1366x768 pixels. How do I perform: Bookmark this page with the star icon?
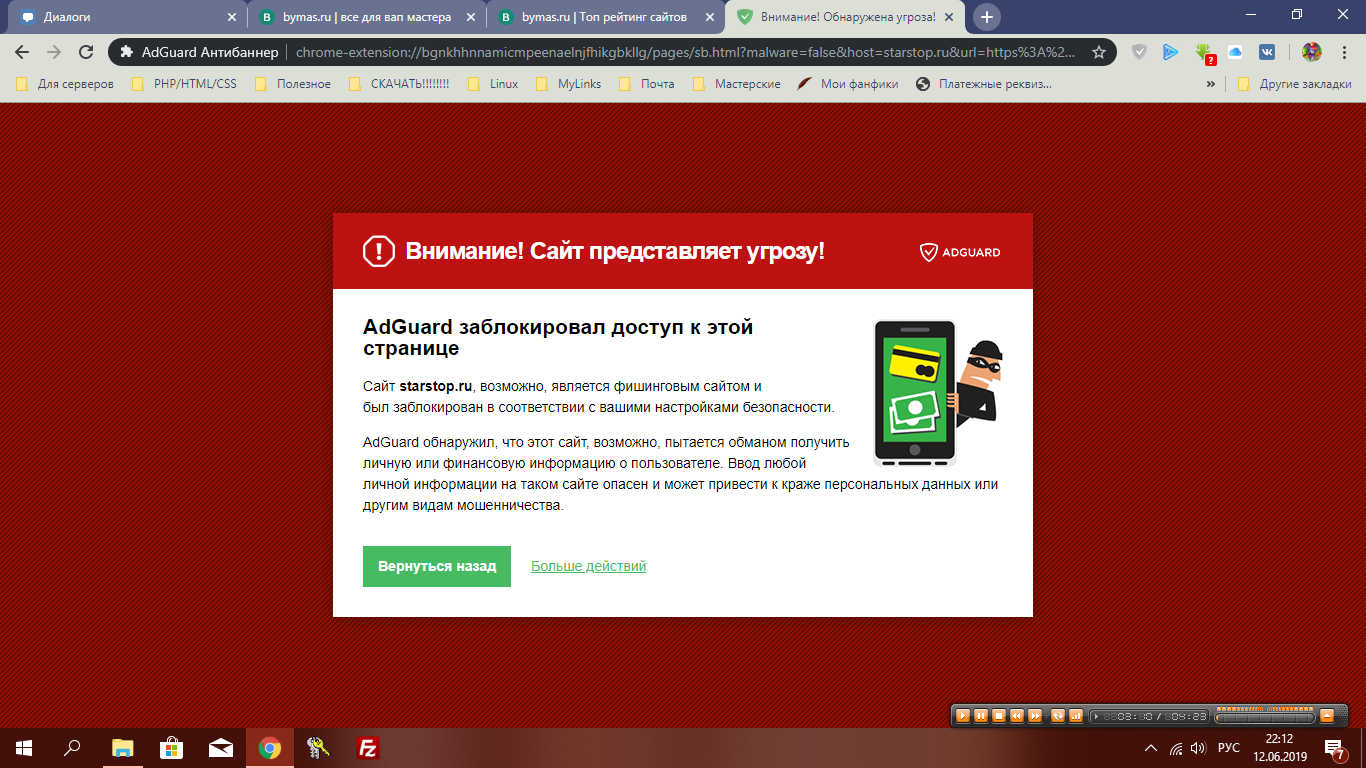tap(1098, 52)
